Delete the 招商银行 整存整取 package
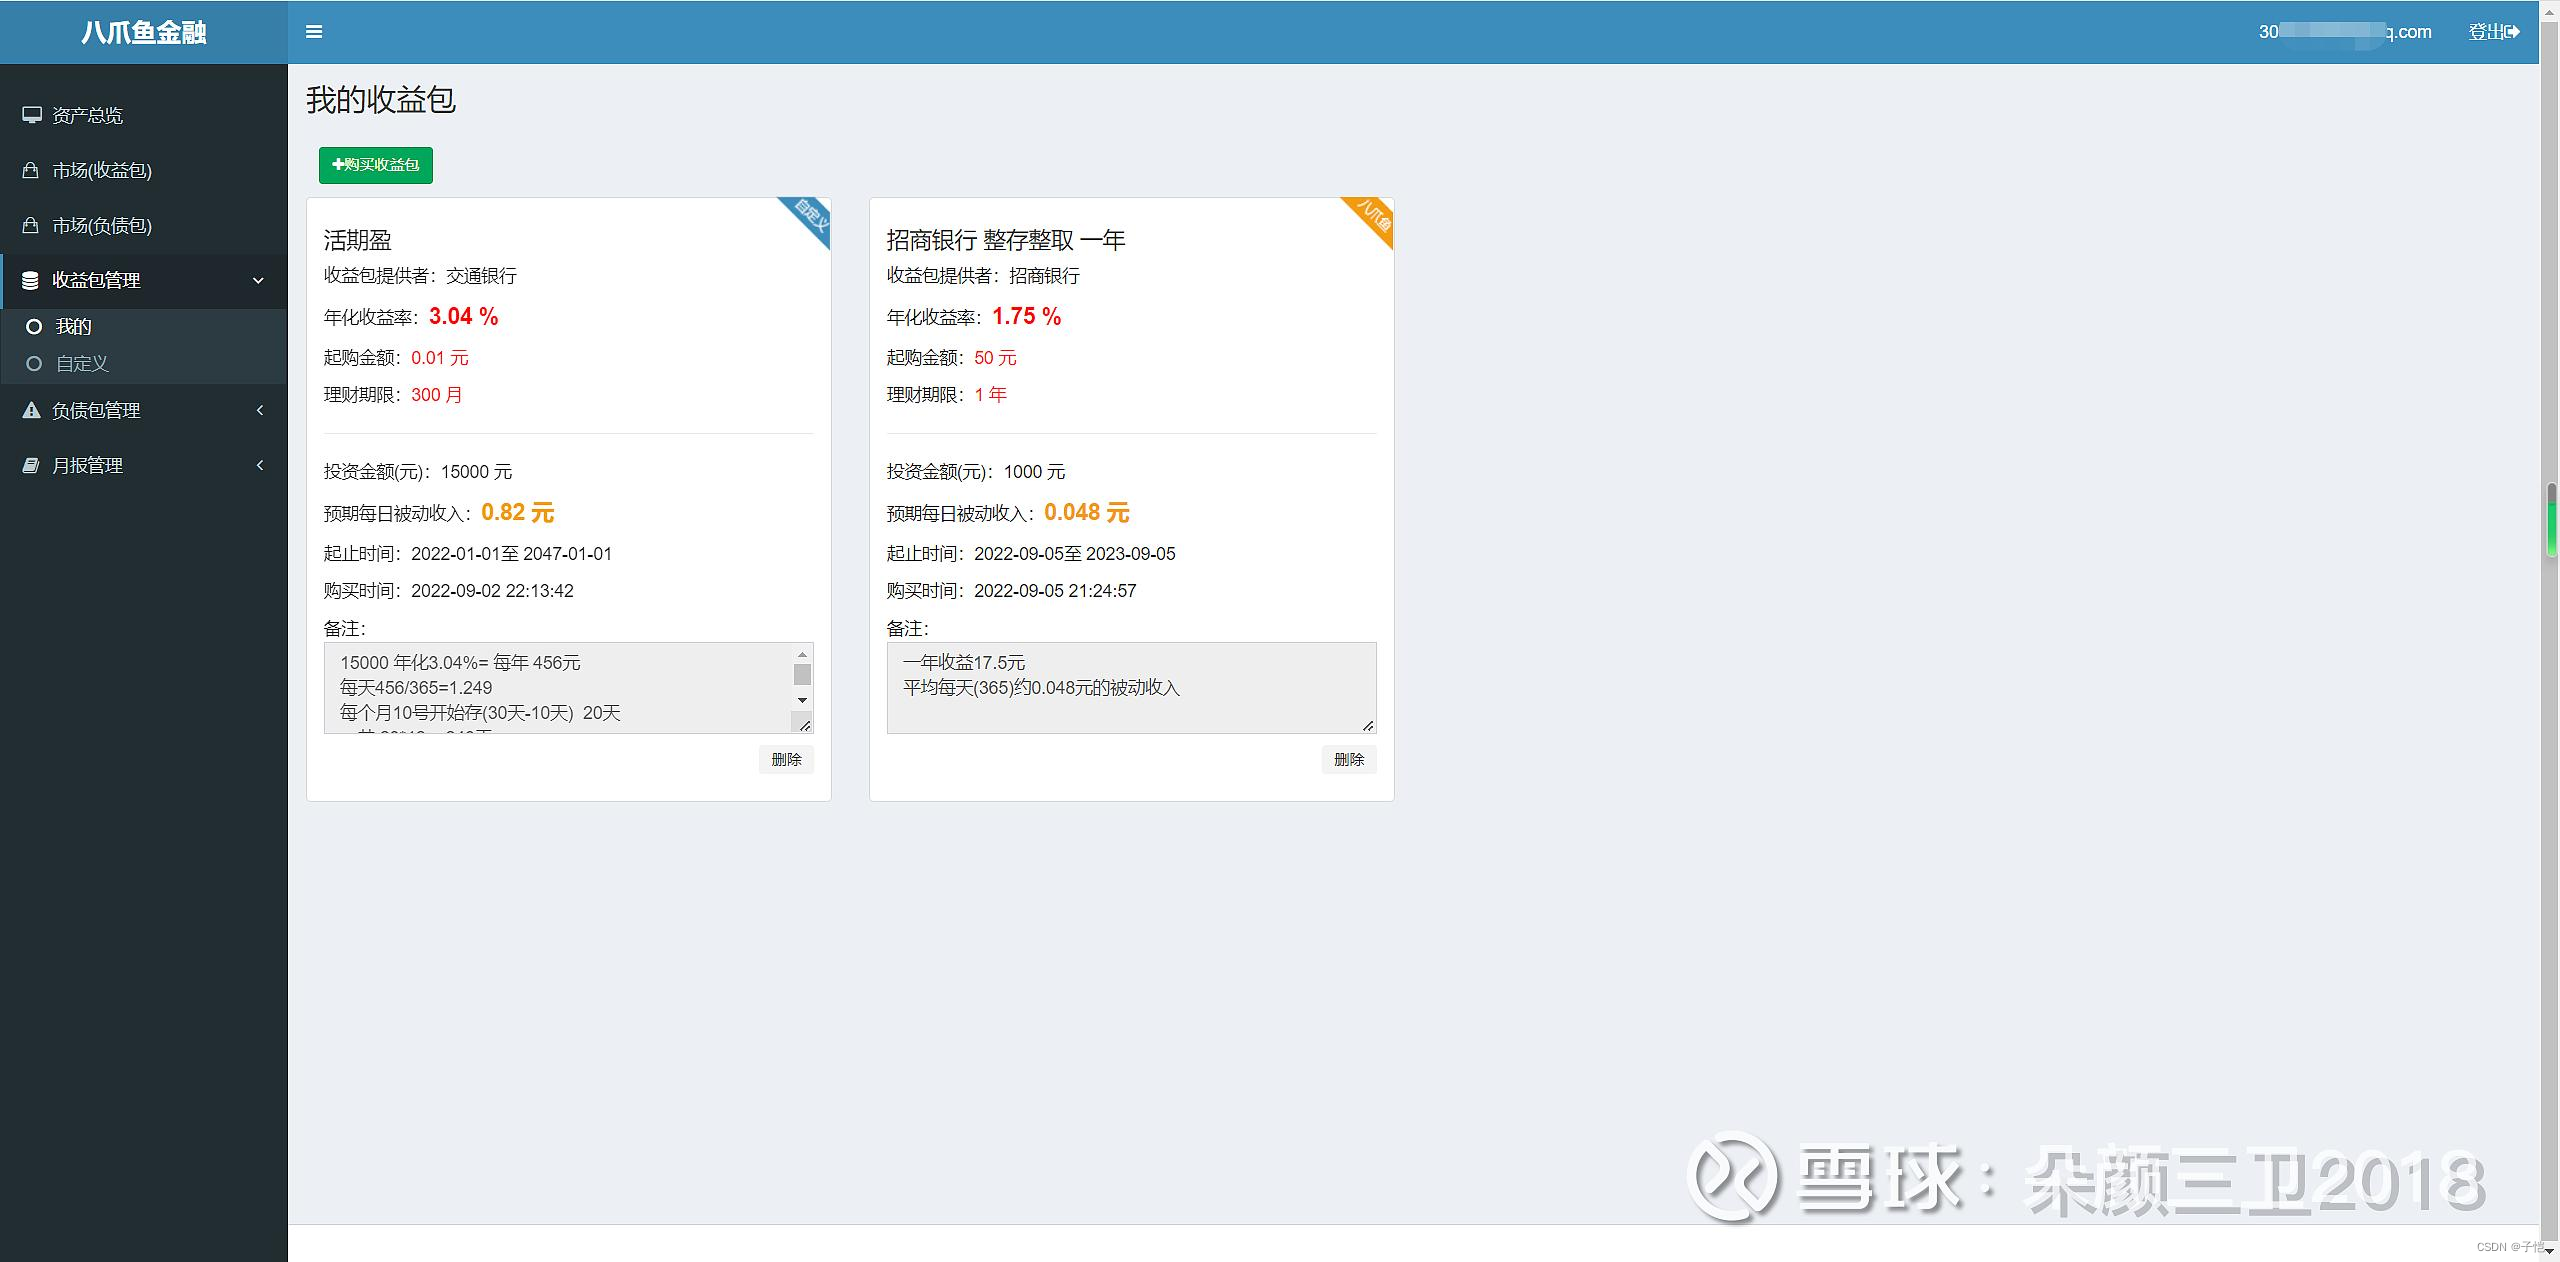This screenshot has width=2560, height=1262. [1349, 760]
